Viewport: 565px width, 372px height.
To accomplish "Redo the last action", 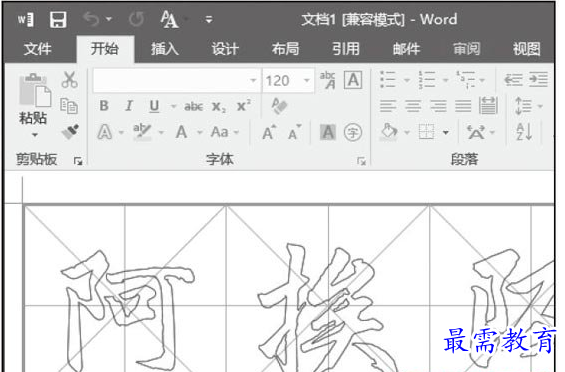I will point(137,19).
